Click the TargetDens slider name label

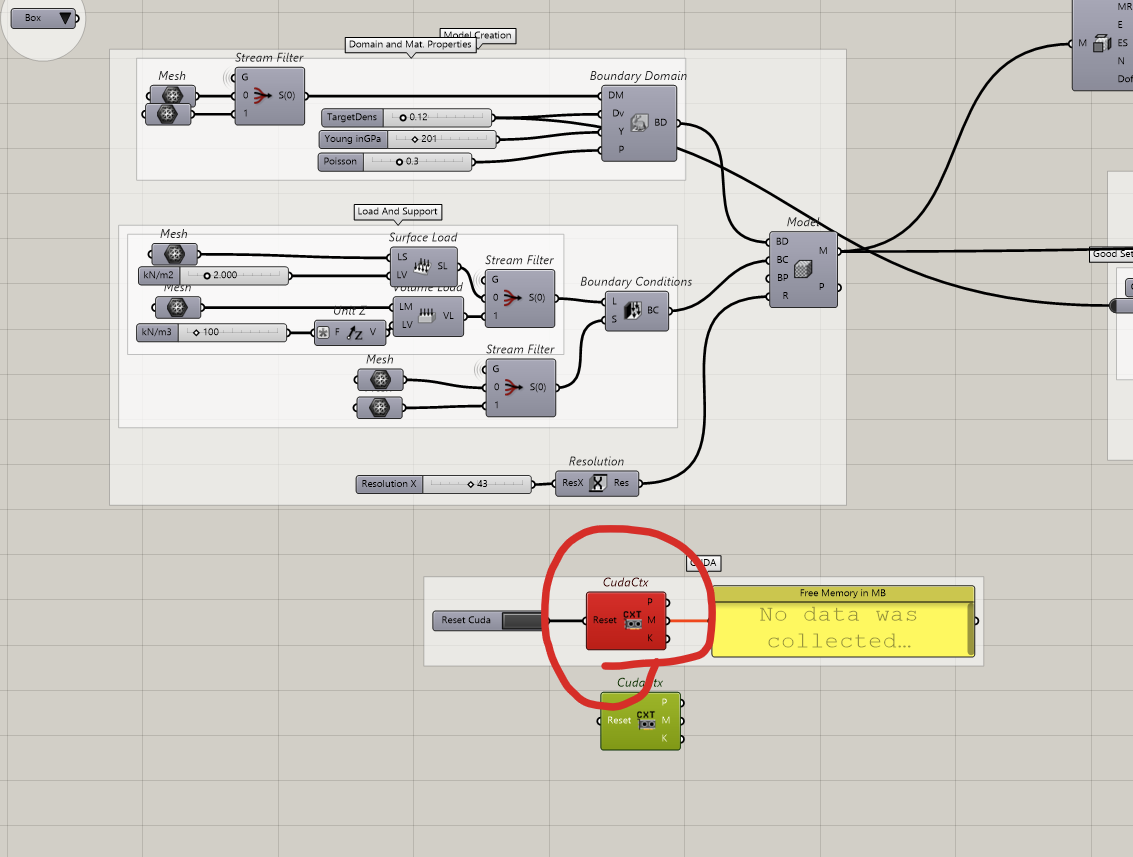[352, 117]
